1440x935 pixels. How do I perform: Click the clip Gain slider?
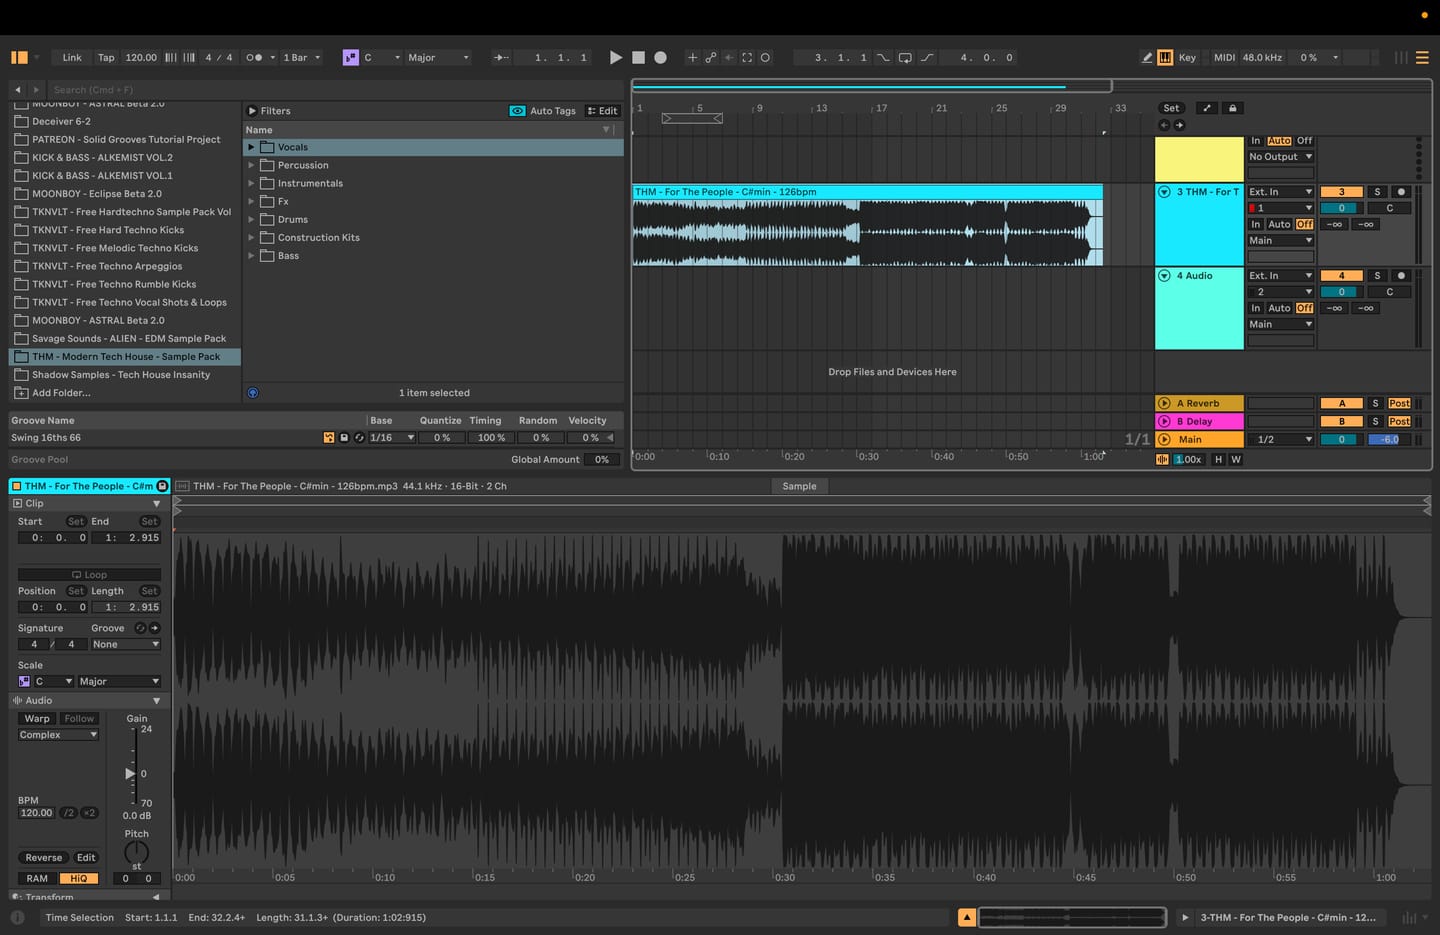pyautogui.click(x=133, y=767)
